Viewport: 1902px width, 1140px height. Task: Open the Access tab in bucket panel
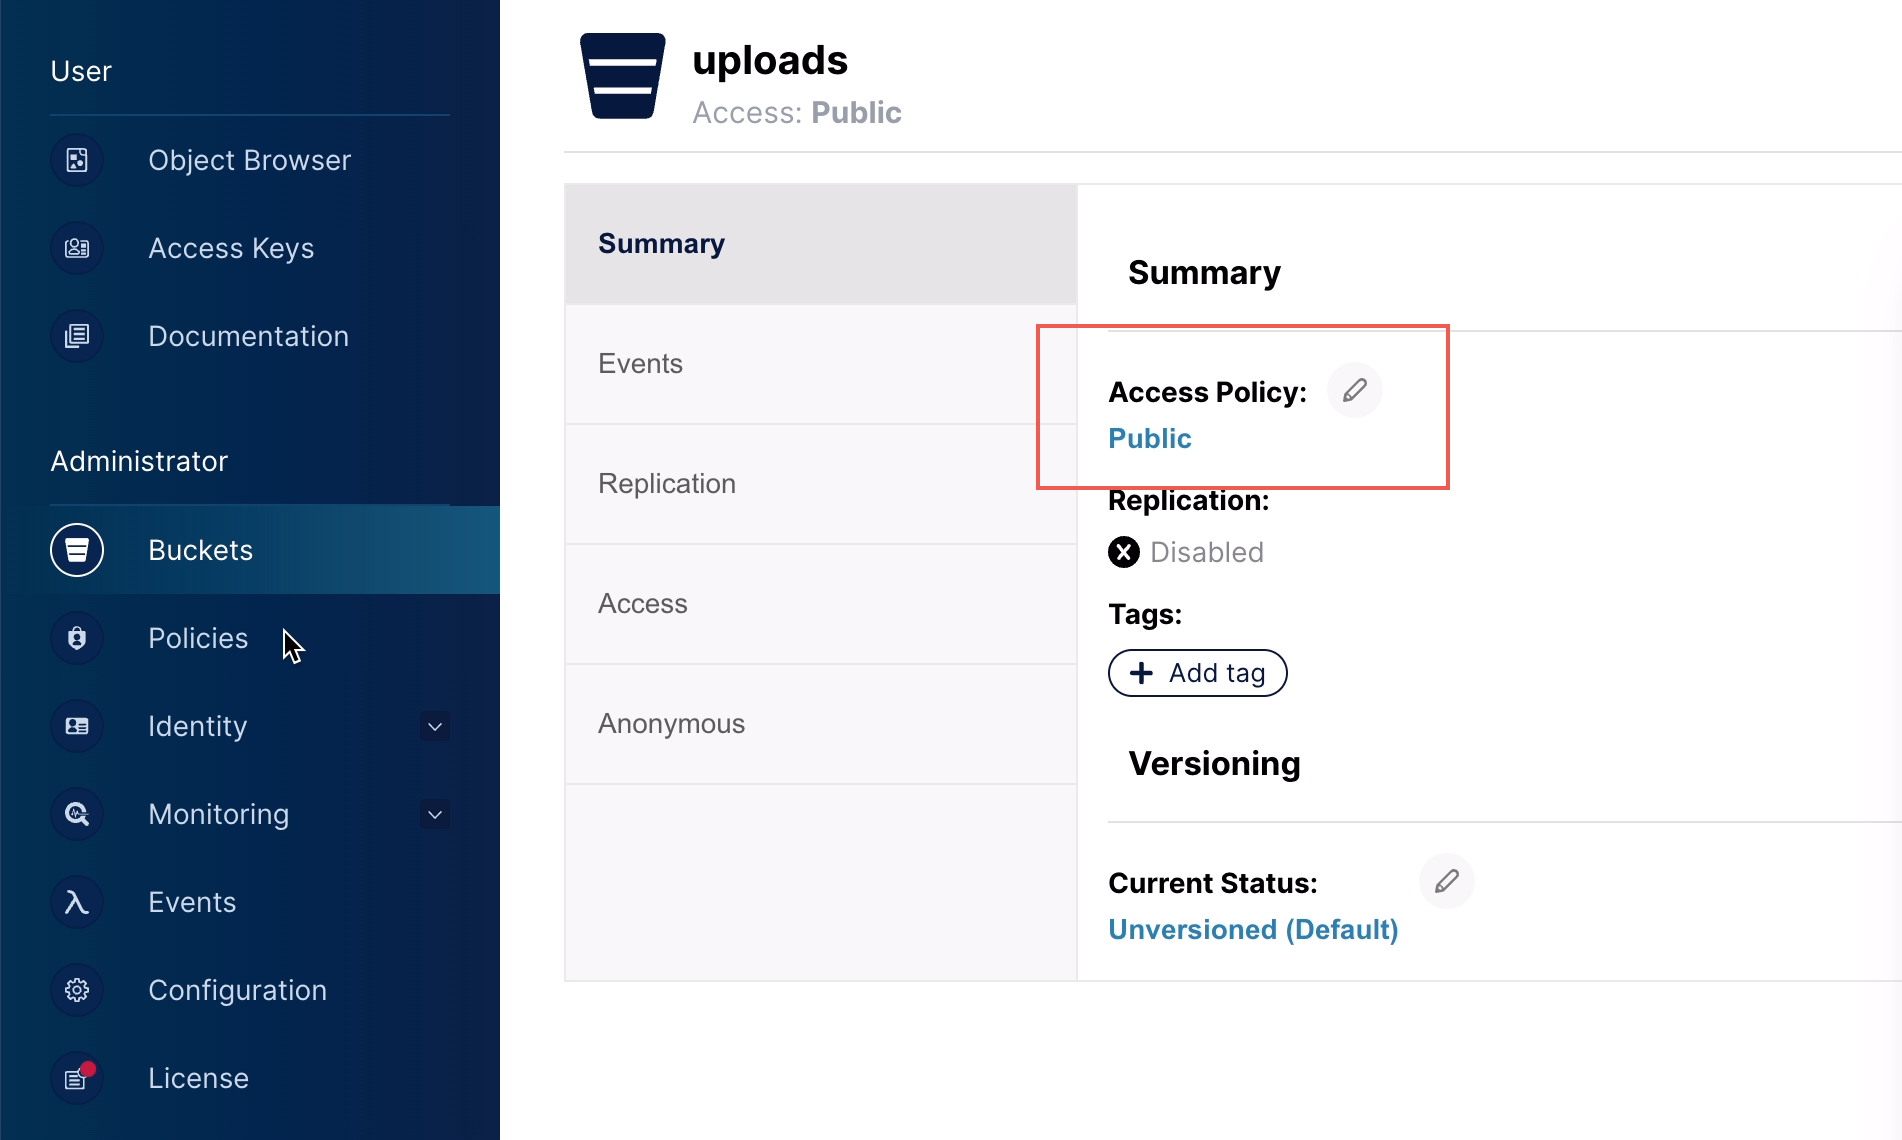642,604
